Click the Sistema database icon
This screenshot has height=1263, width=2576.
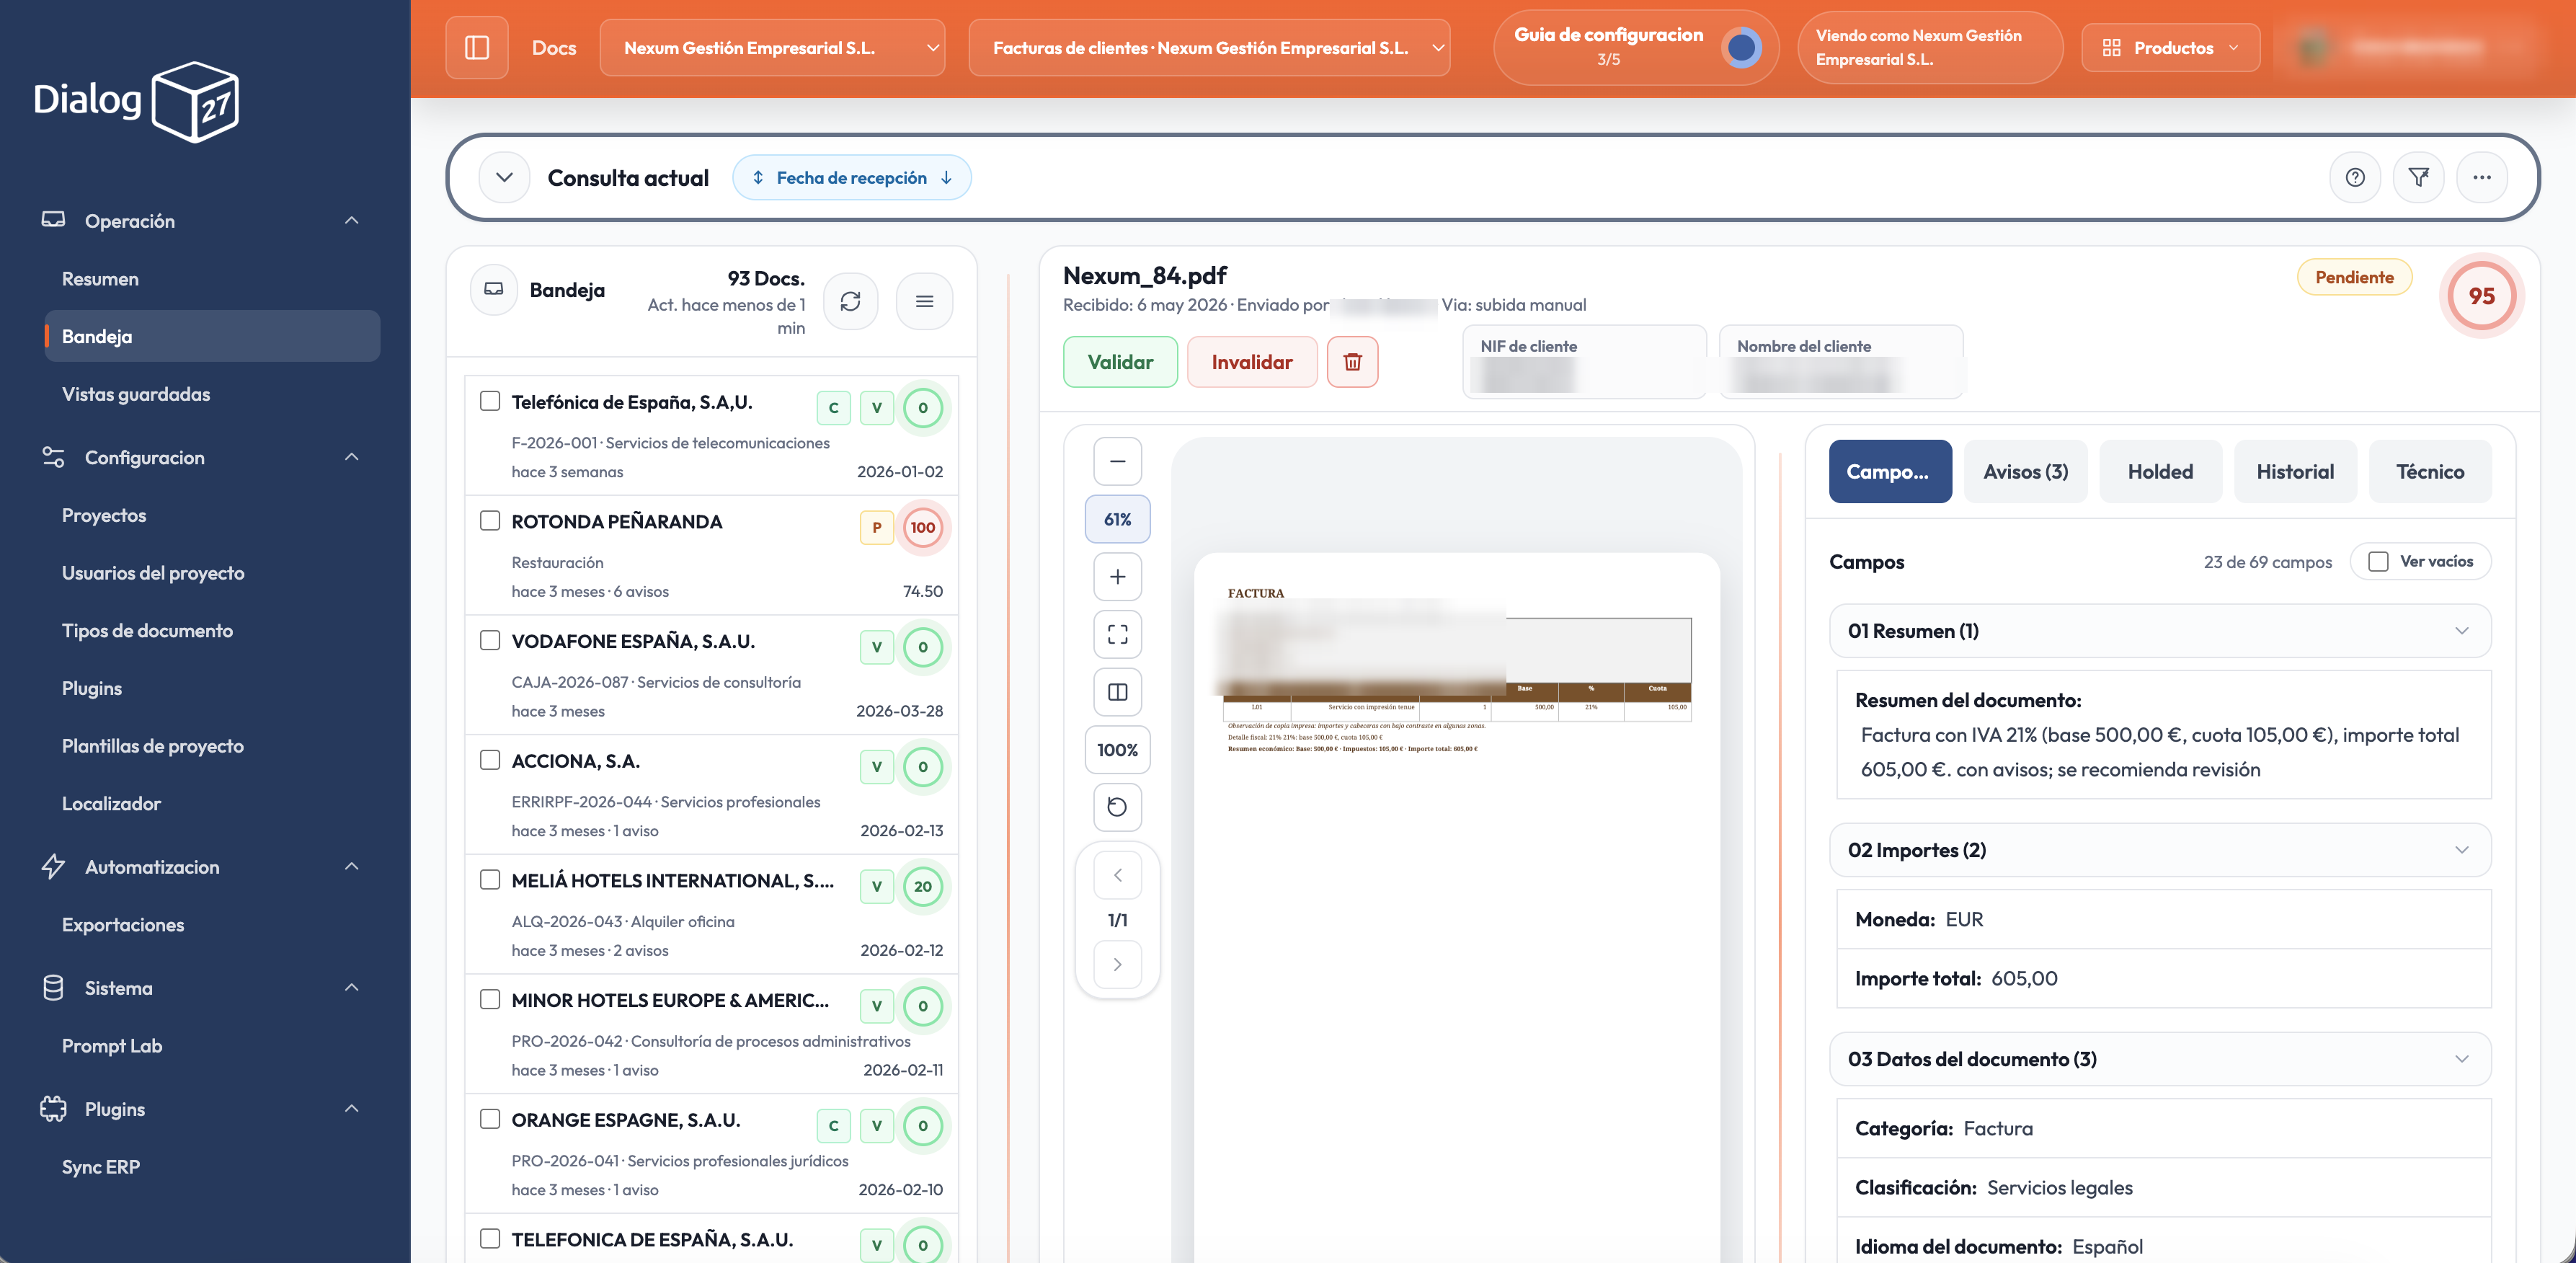(x=53, y=988)
